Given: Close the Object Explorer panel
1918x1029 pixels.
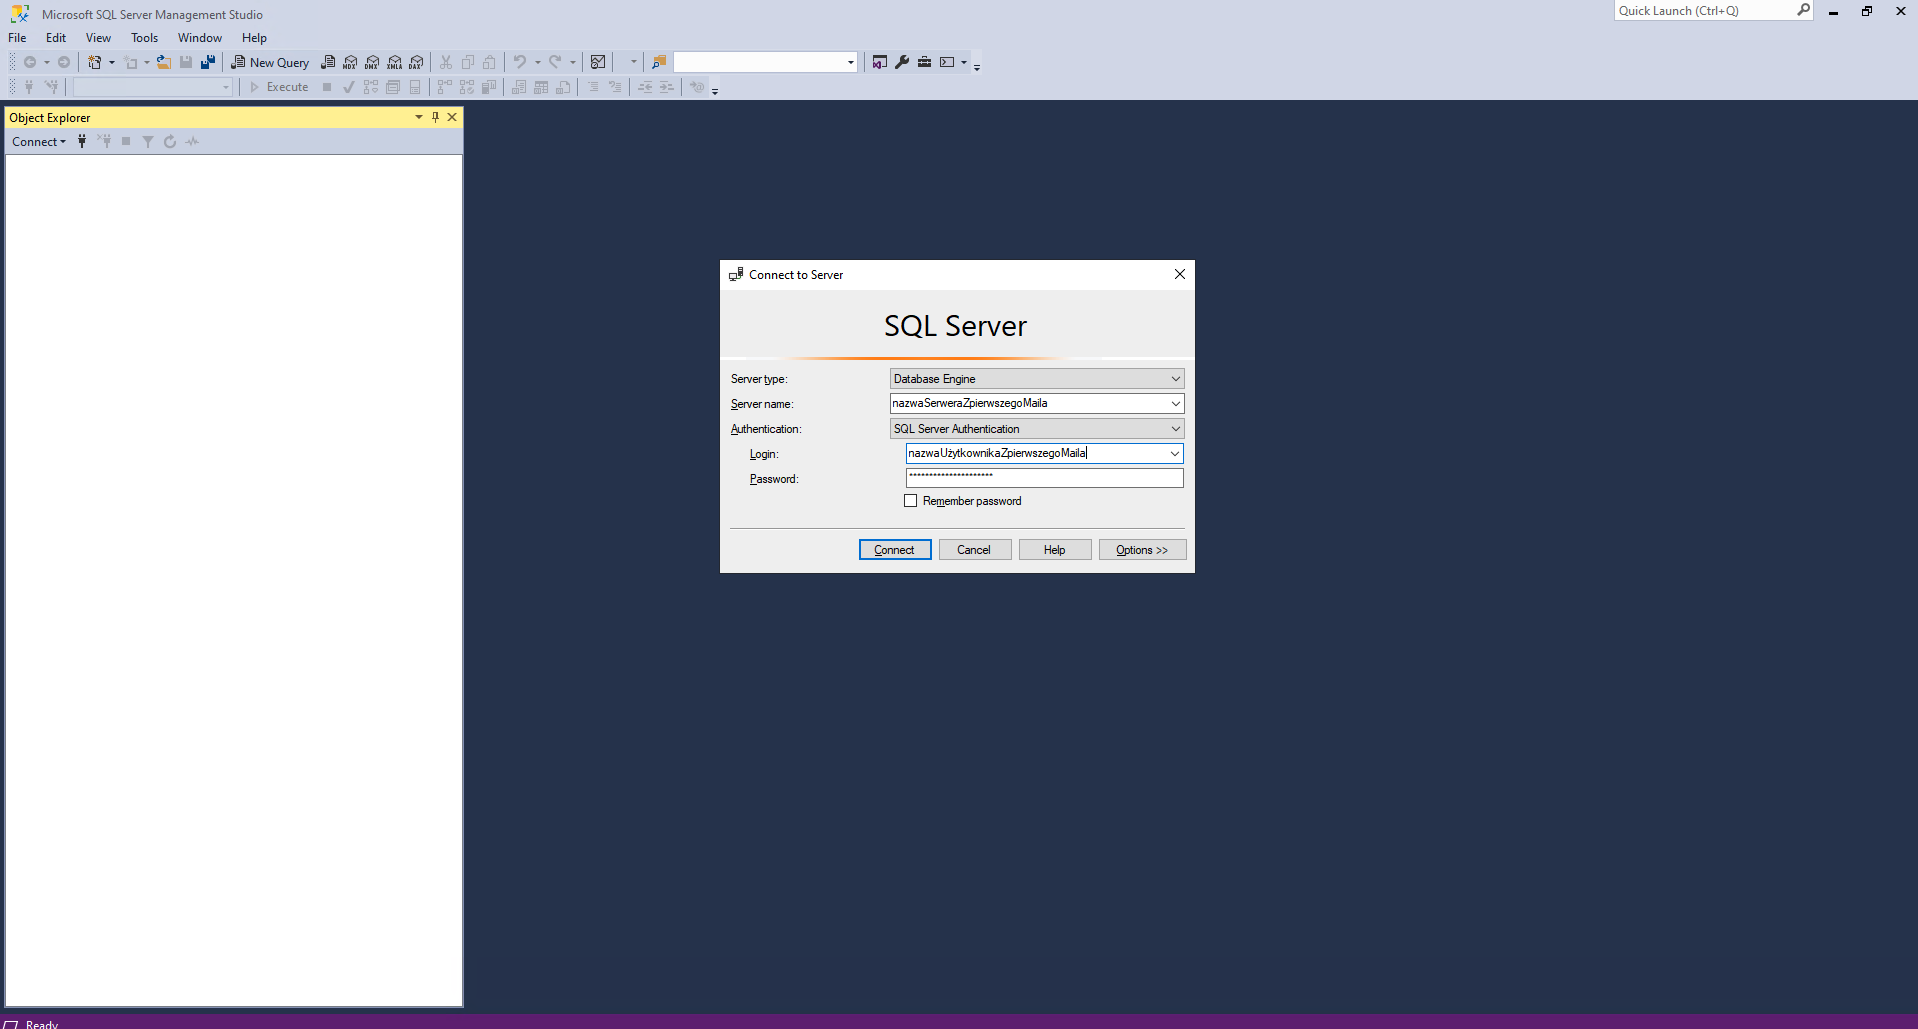Looking at the screenshot, I should pyautogui.click(x=452, y=117).
